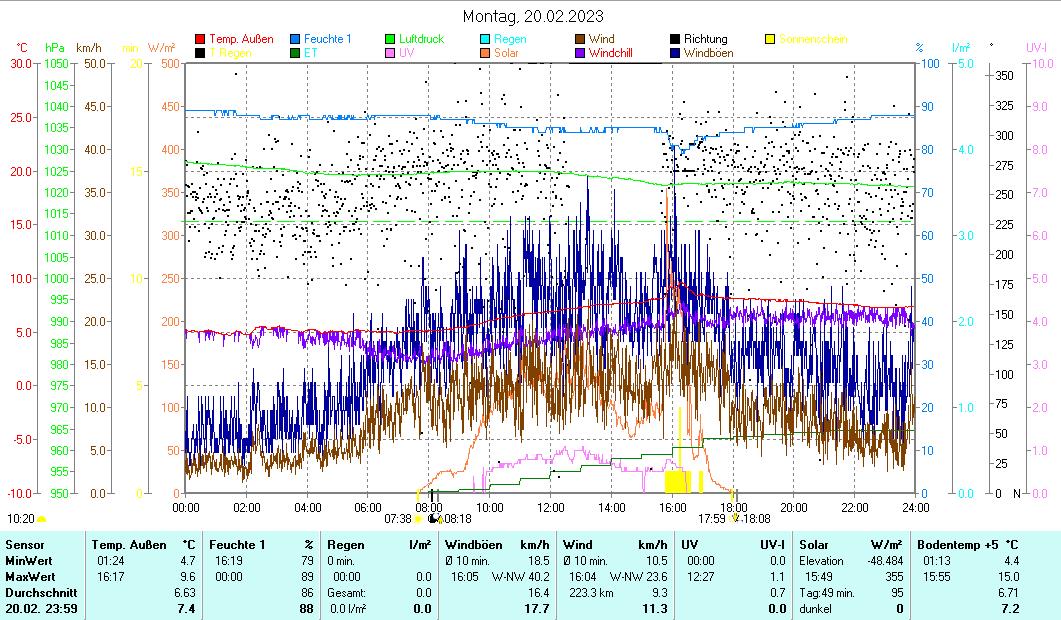Screen dimensions: 1061x620
Task: Click the red Temp. Außen legend swatch
Action: coord(200,40)
